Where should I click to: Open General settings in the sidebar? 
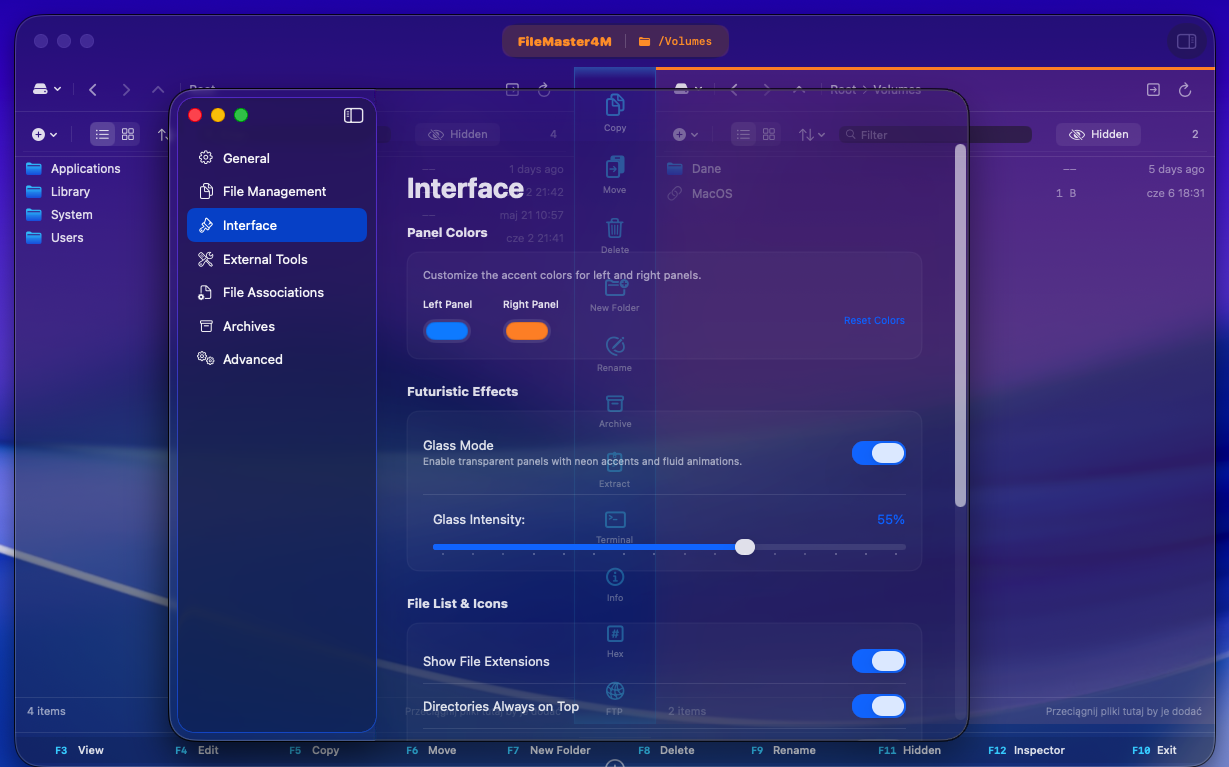277,158
